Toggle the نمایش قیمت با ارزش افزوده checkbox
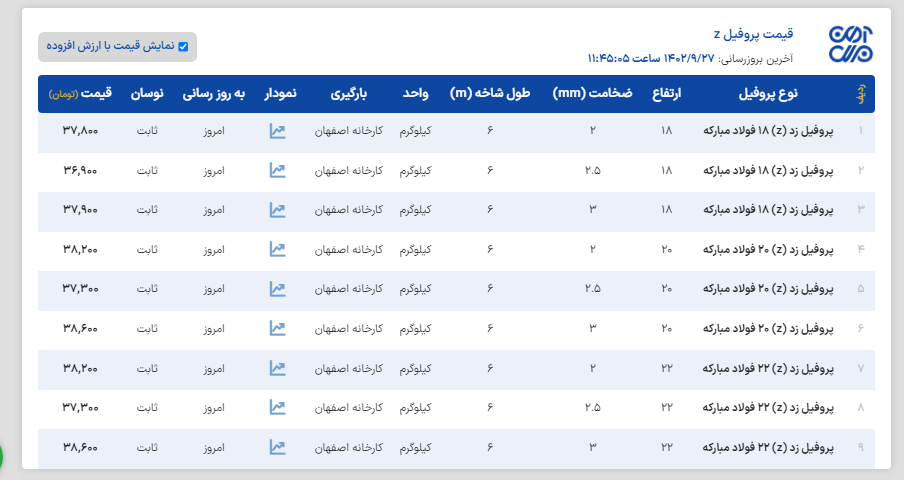 coord(183,46)
